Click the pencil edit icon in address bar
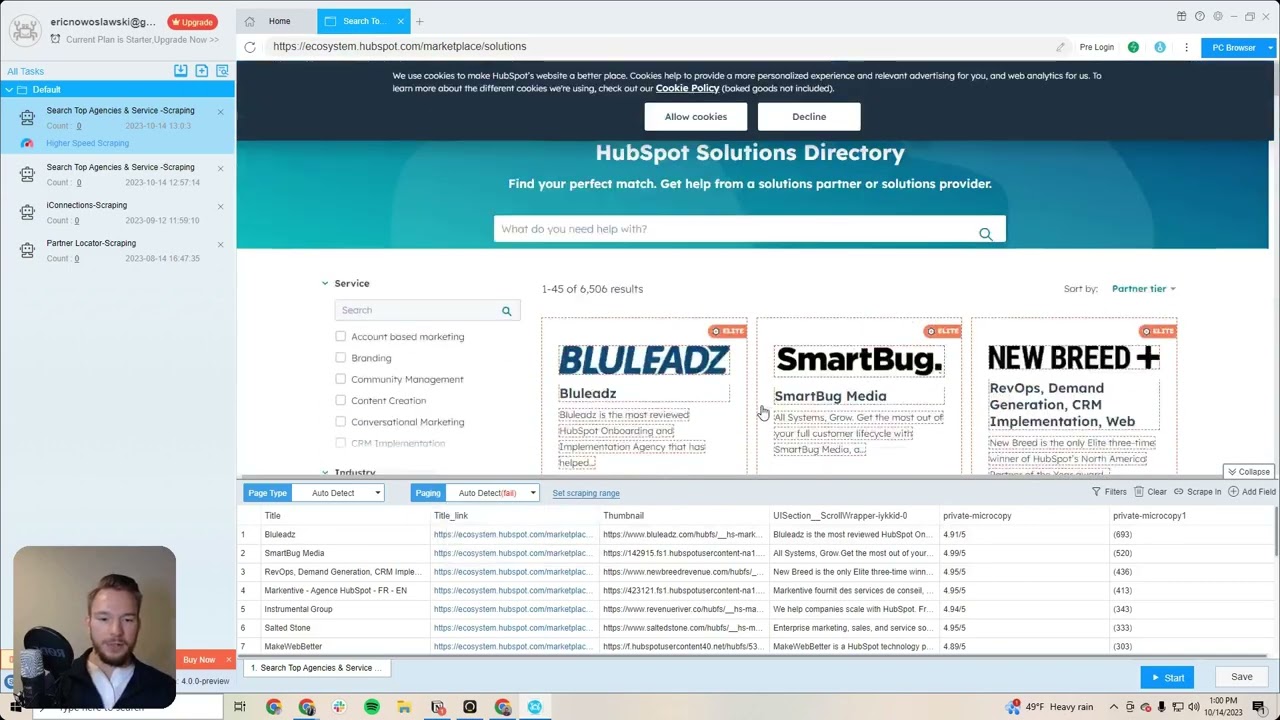 tap(1060, 47)
